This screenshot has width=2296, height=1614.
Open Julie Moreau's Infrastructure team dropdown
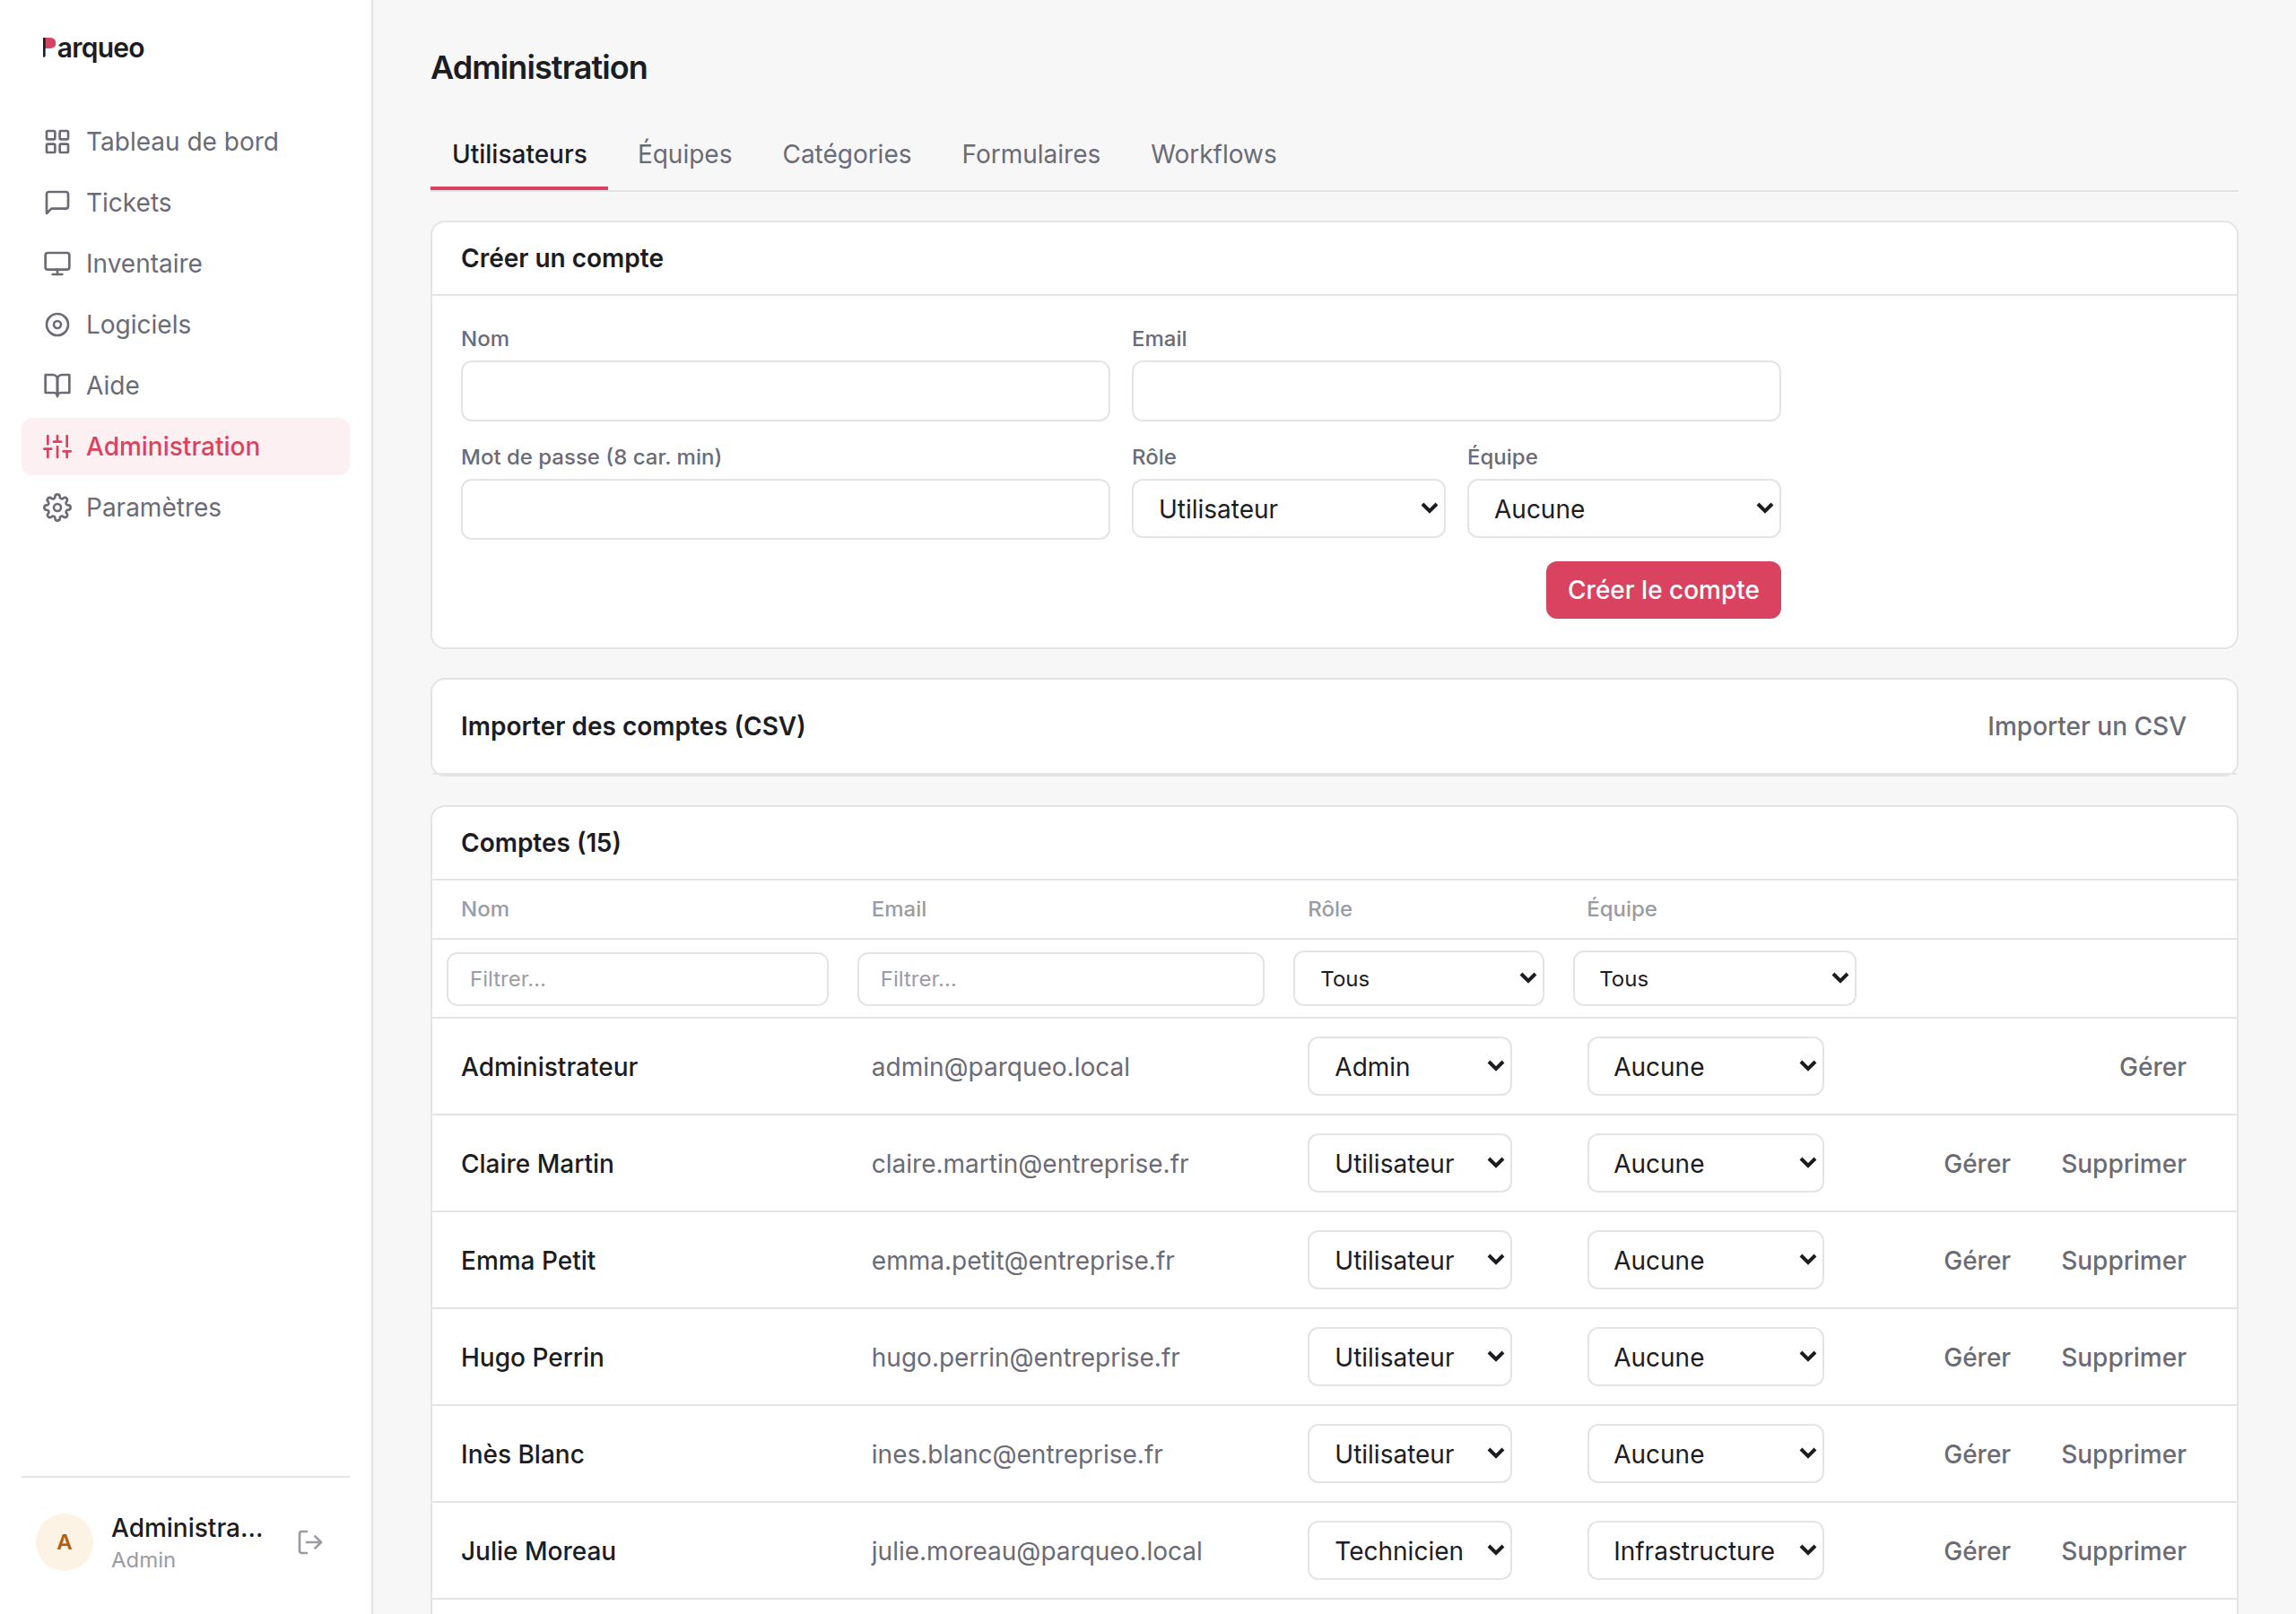coord(1705,1551)
